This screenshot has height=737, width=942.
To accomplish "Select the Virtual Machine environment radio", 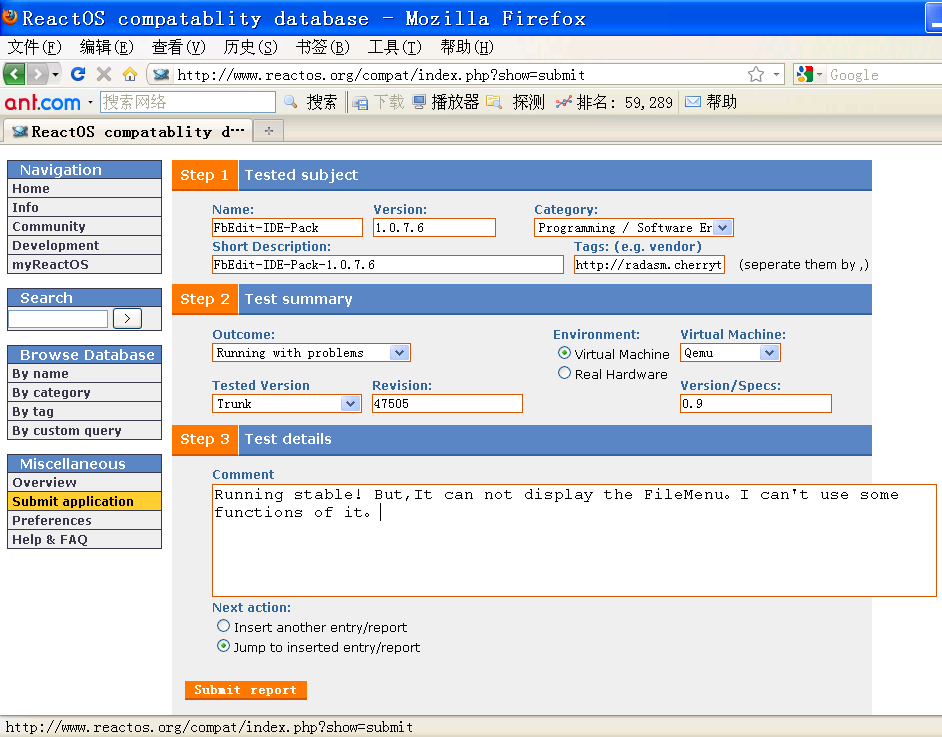I will pos(564,353).
